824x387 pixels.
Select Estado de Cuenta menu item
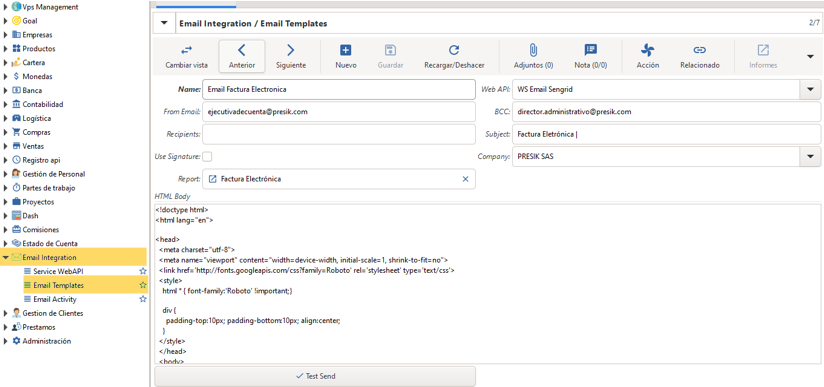50,243
